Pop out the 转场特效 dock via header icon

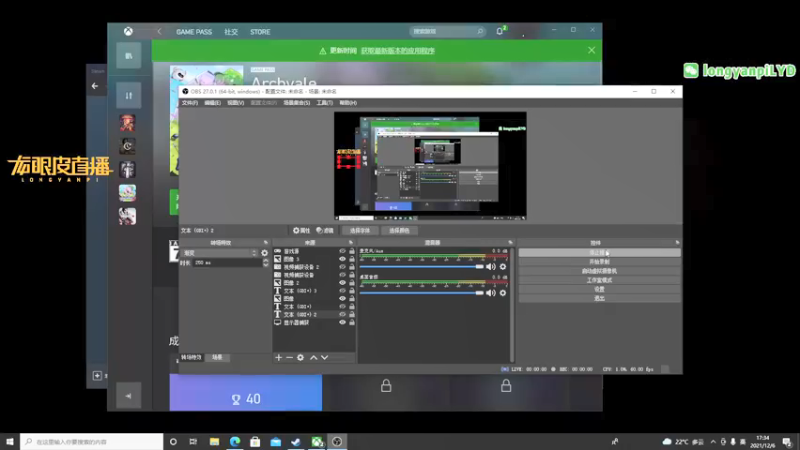click(x=266, y=243)
